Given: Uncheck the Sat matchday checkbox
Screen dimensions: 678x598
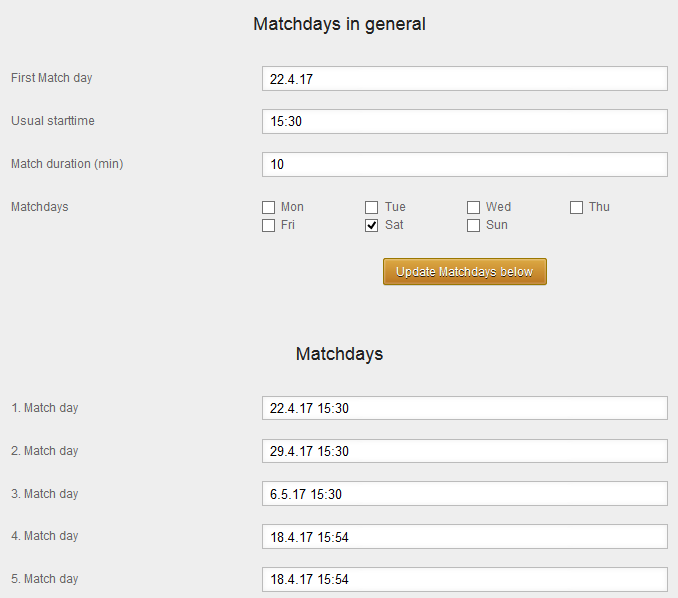Looking at the screenshot, I should (x=371, y=226).
